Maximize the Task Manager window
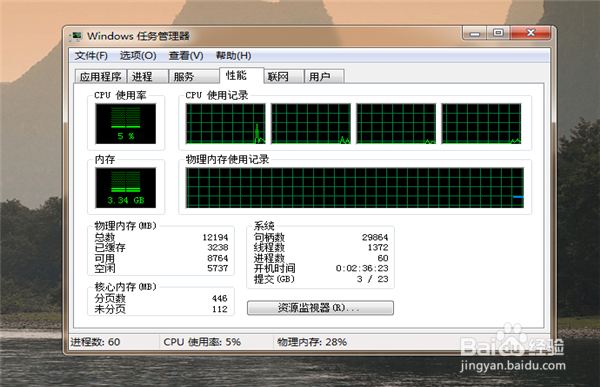600x387 pixels. point(498,33)
